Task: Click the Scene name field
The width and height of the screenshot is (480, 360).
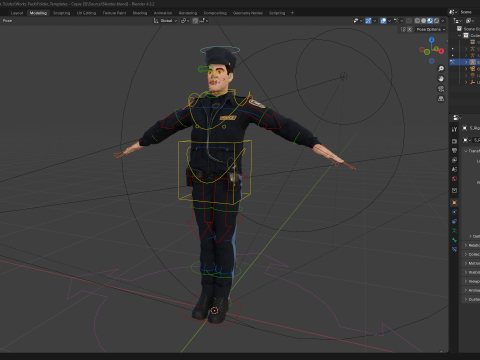Action: (x=470, y=12)
